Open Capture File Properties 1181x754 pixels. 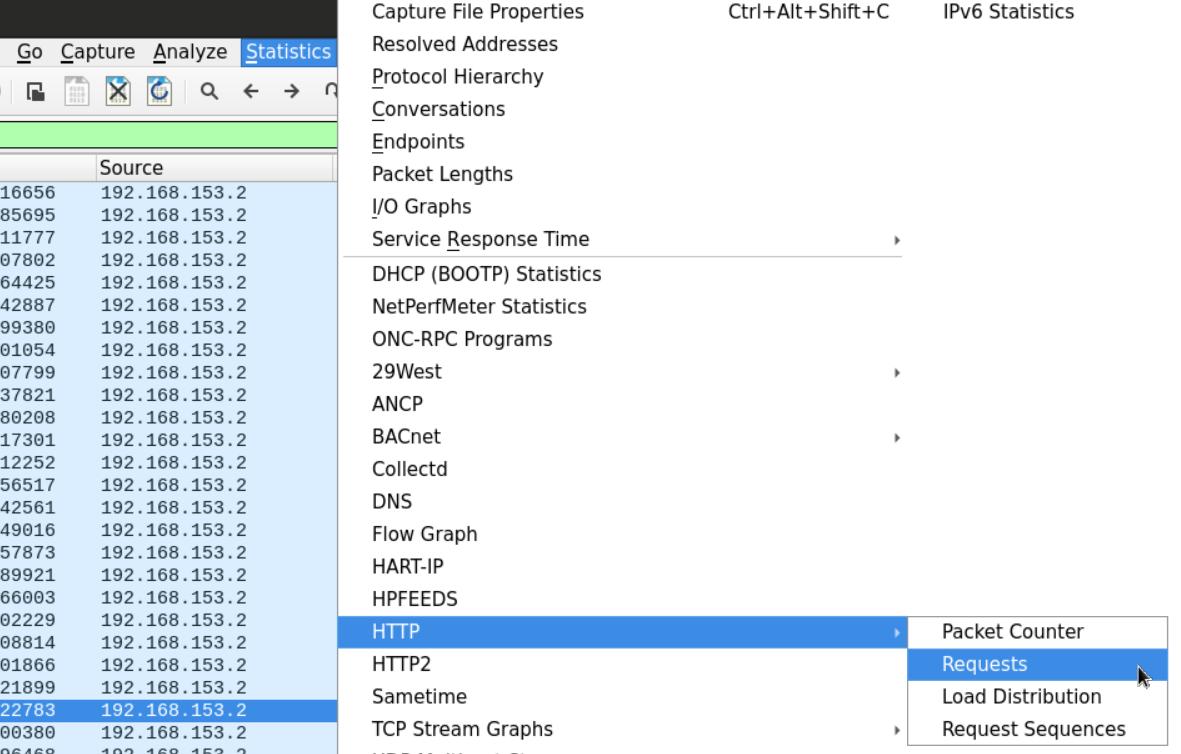478,12
